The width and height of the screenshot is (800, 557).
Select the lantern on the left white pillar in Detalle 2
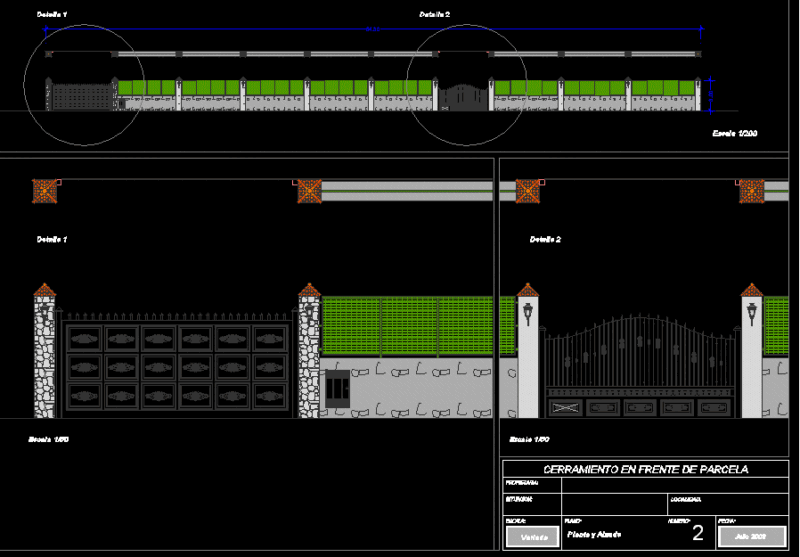528,314
